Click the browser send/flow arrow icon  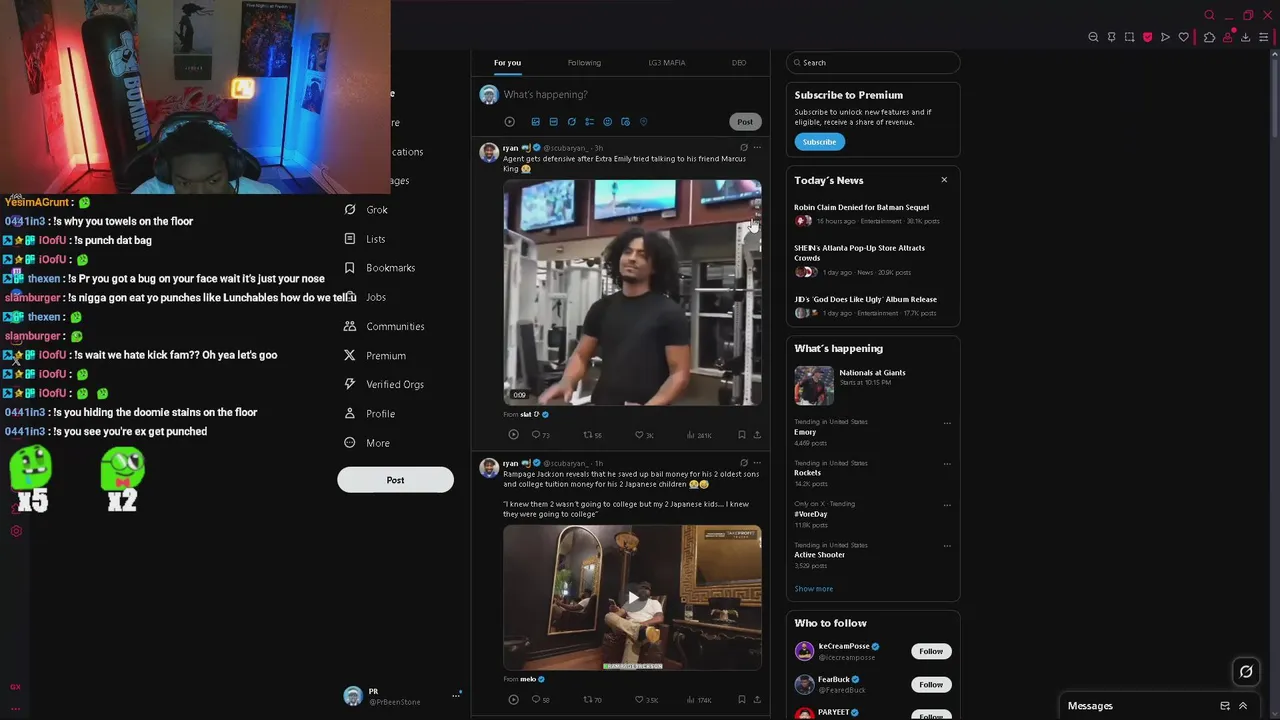(x=1165, y=37)
